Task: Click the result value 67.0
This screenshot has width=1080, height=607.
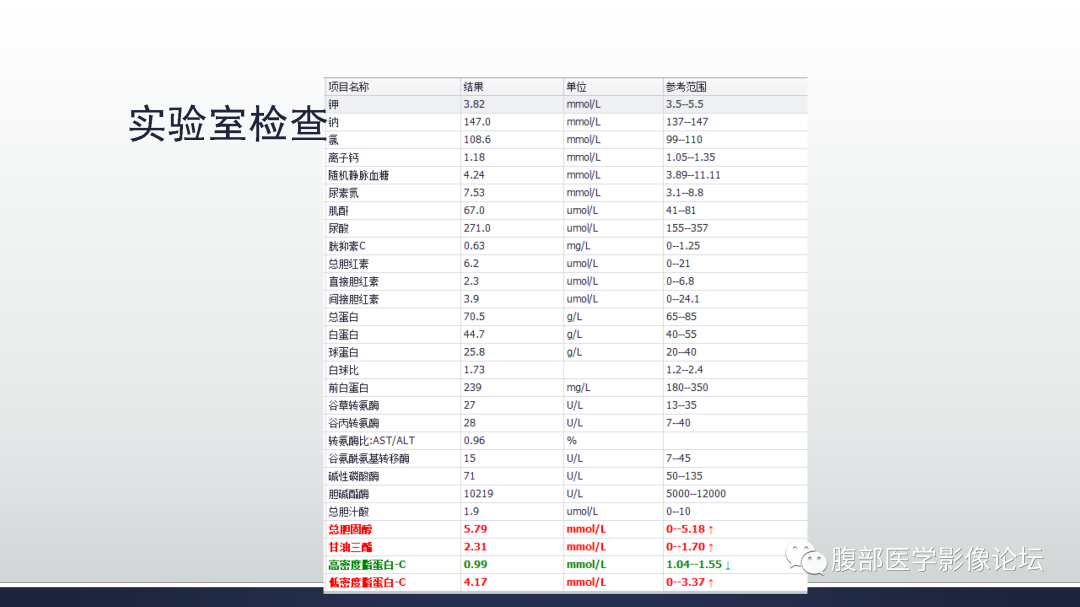Action: 474,211
